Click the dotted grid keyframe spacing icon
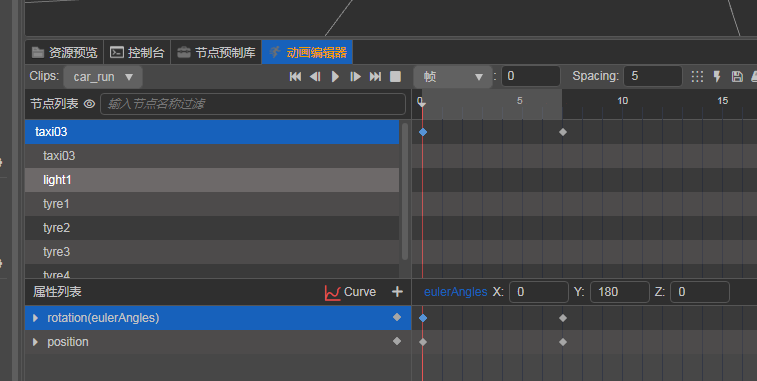Screen dimensions: 757x381 tap(697, 76)
